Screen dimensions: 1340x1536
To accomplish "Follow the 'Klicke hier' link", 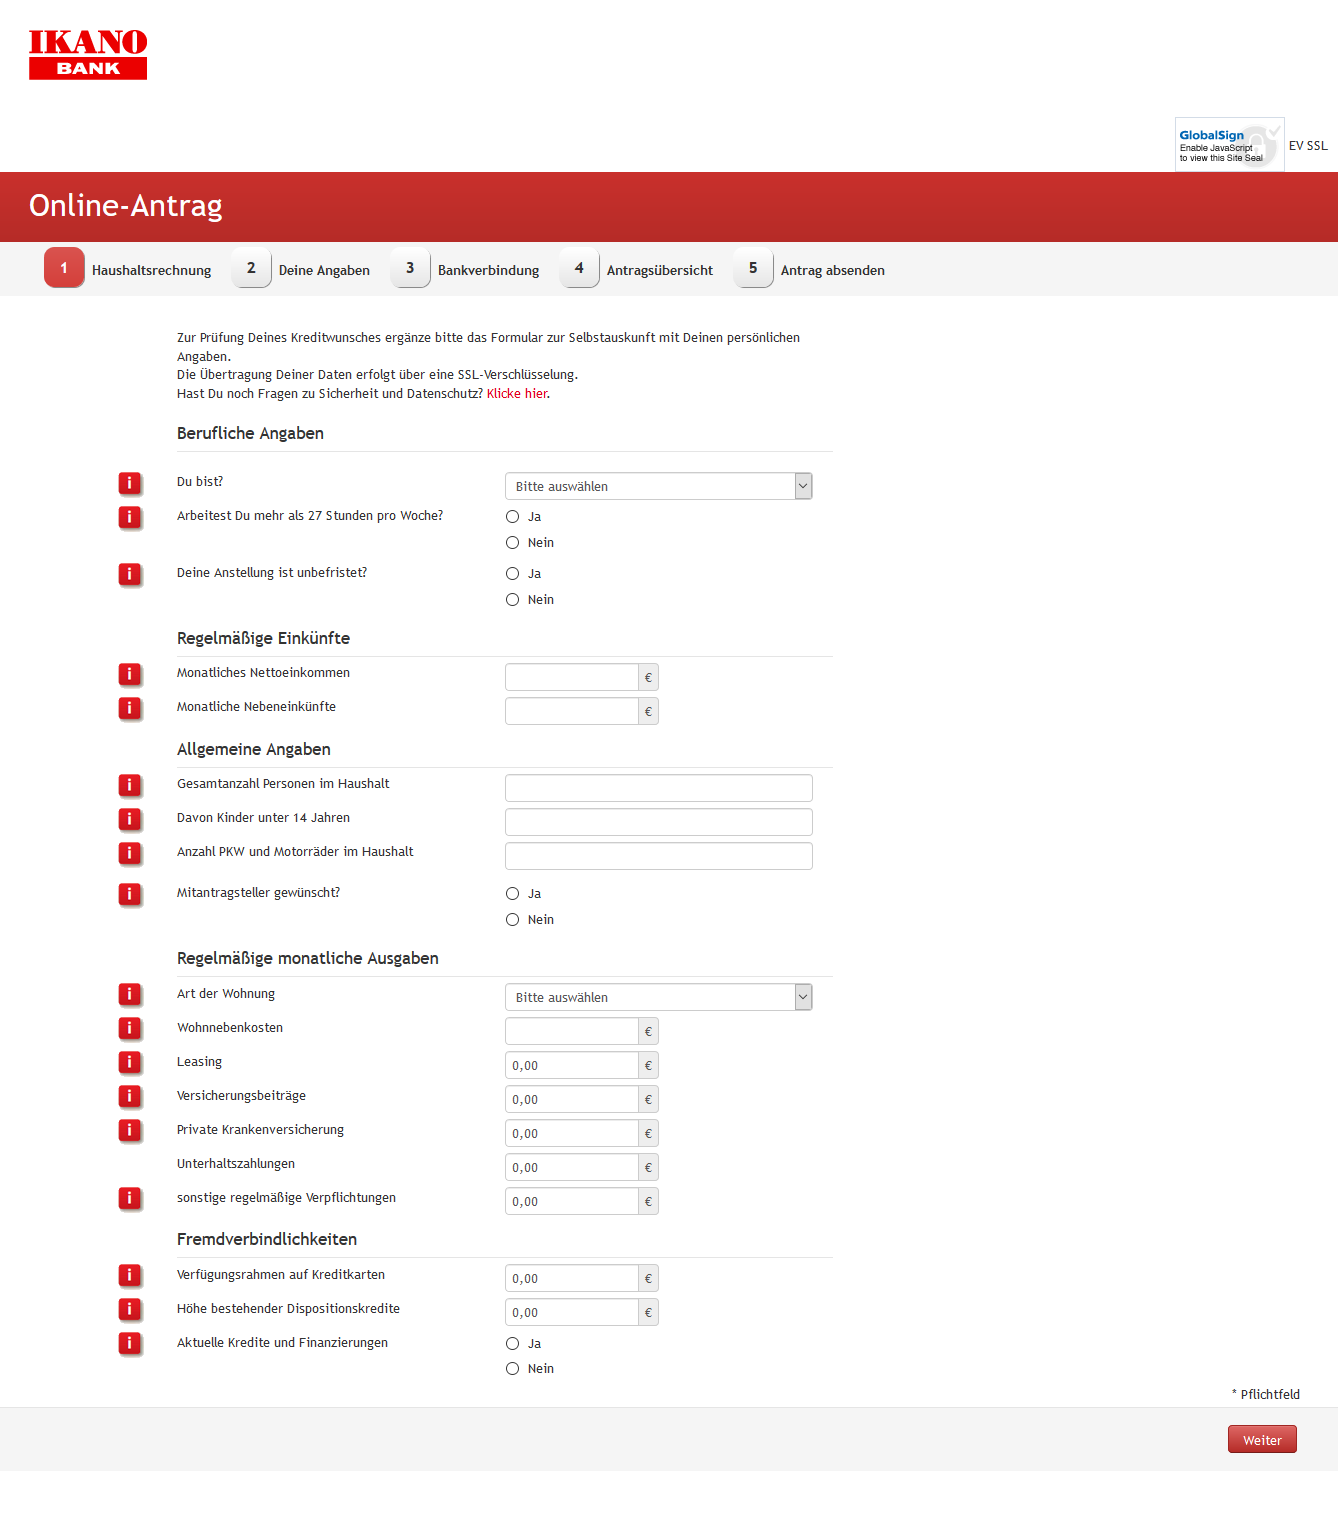I will pyautogui.click(x=517, y=394).
